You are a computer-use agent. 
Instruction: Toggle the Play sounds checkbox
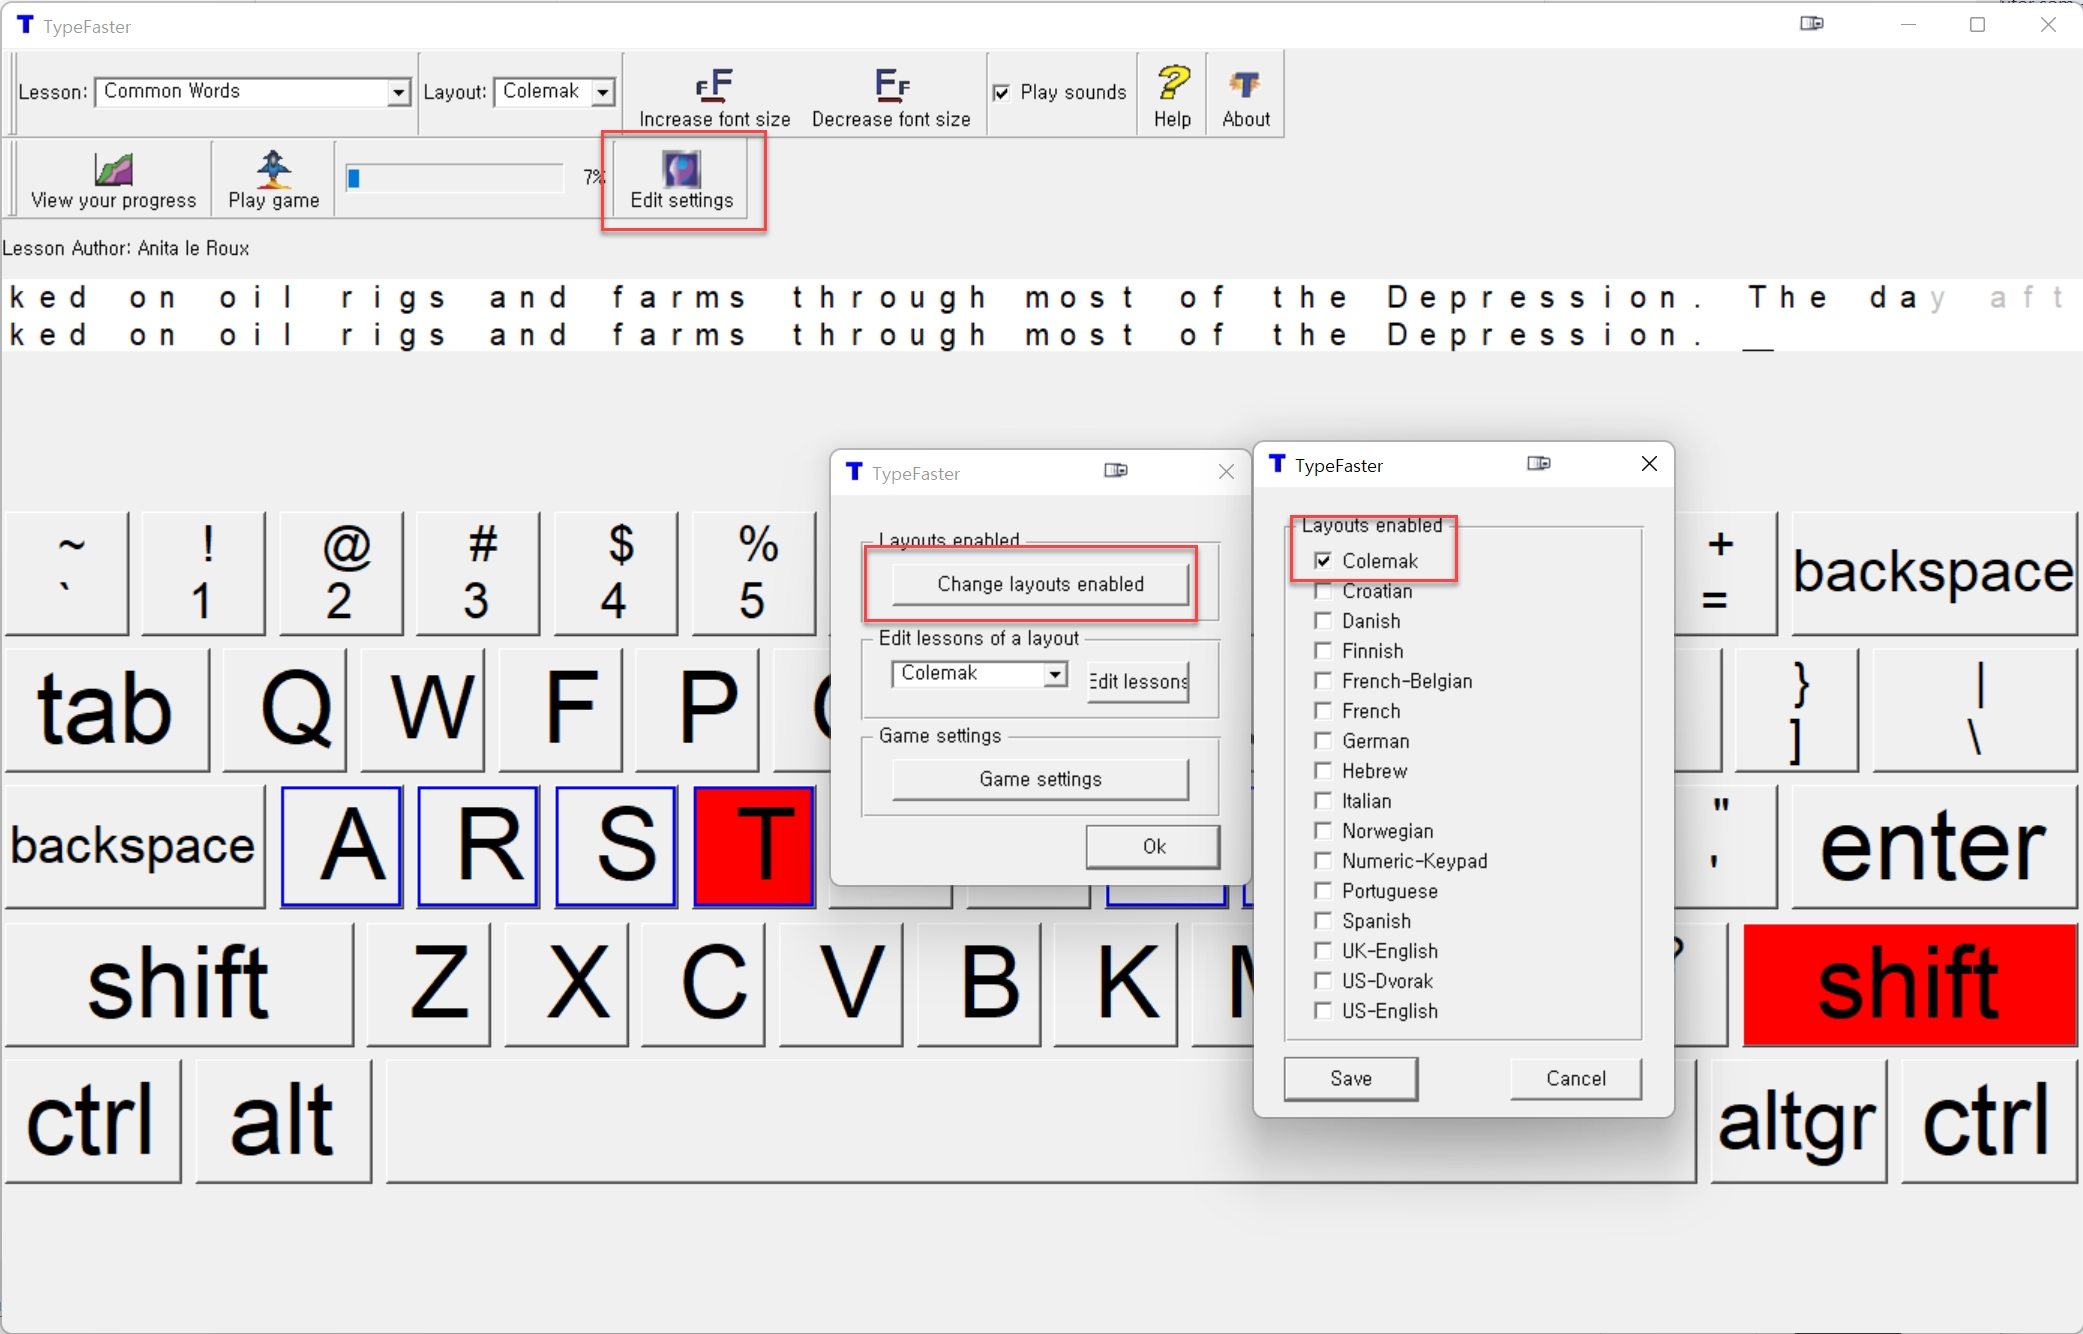[x=1001, y=93]
